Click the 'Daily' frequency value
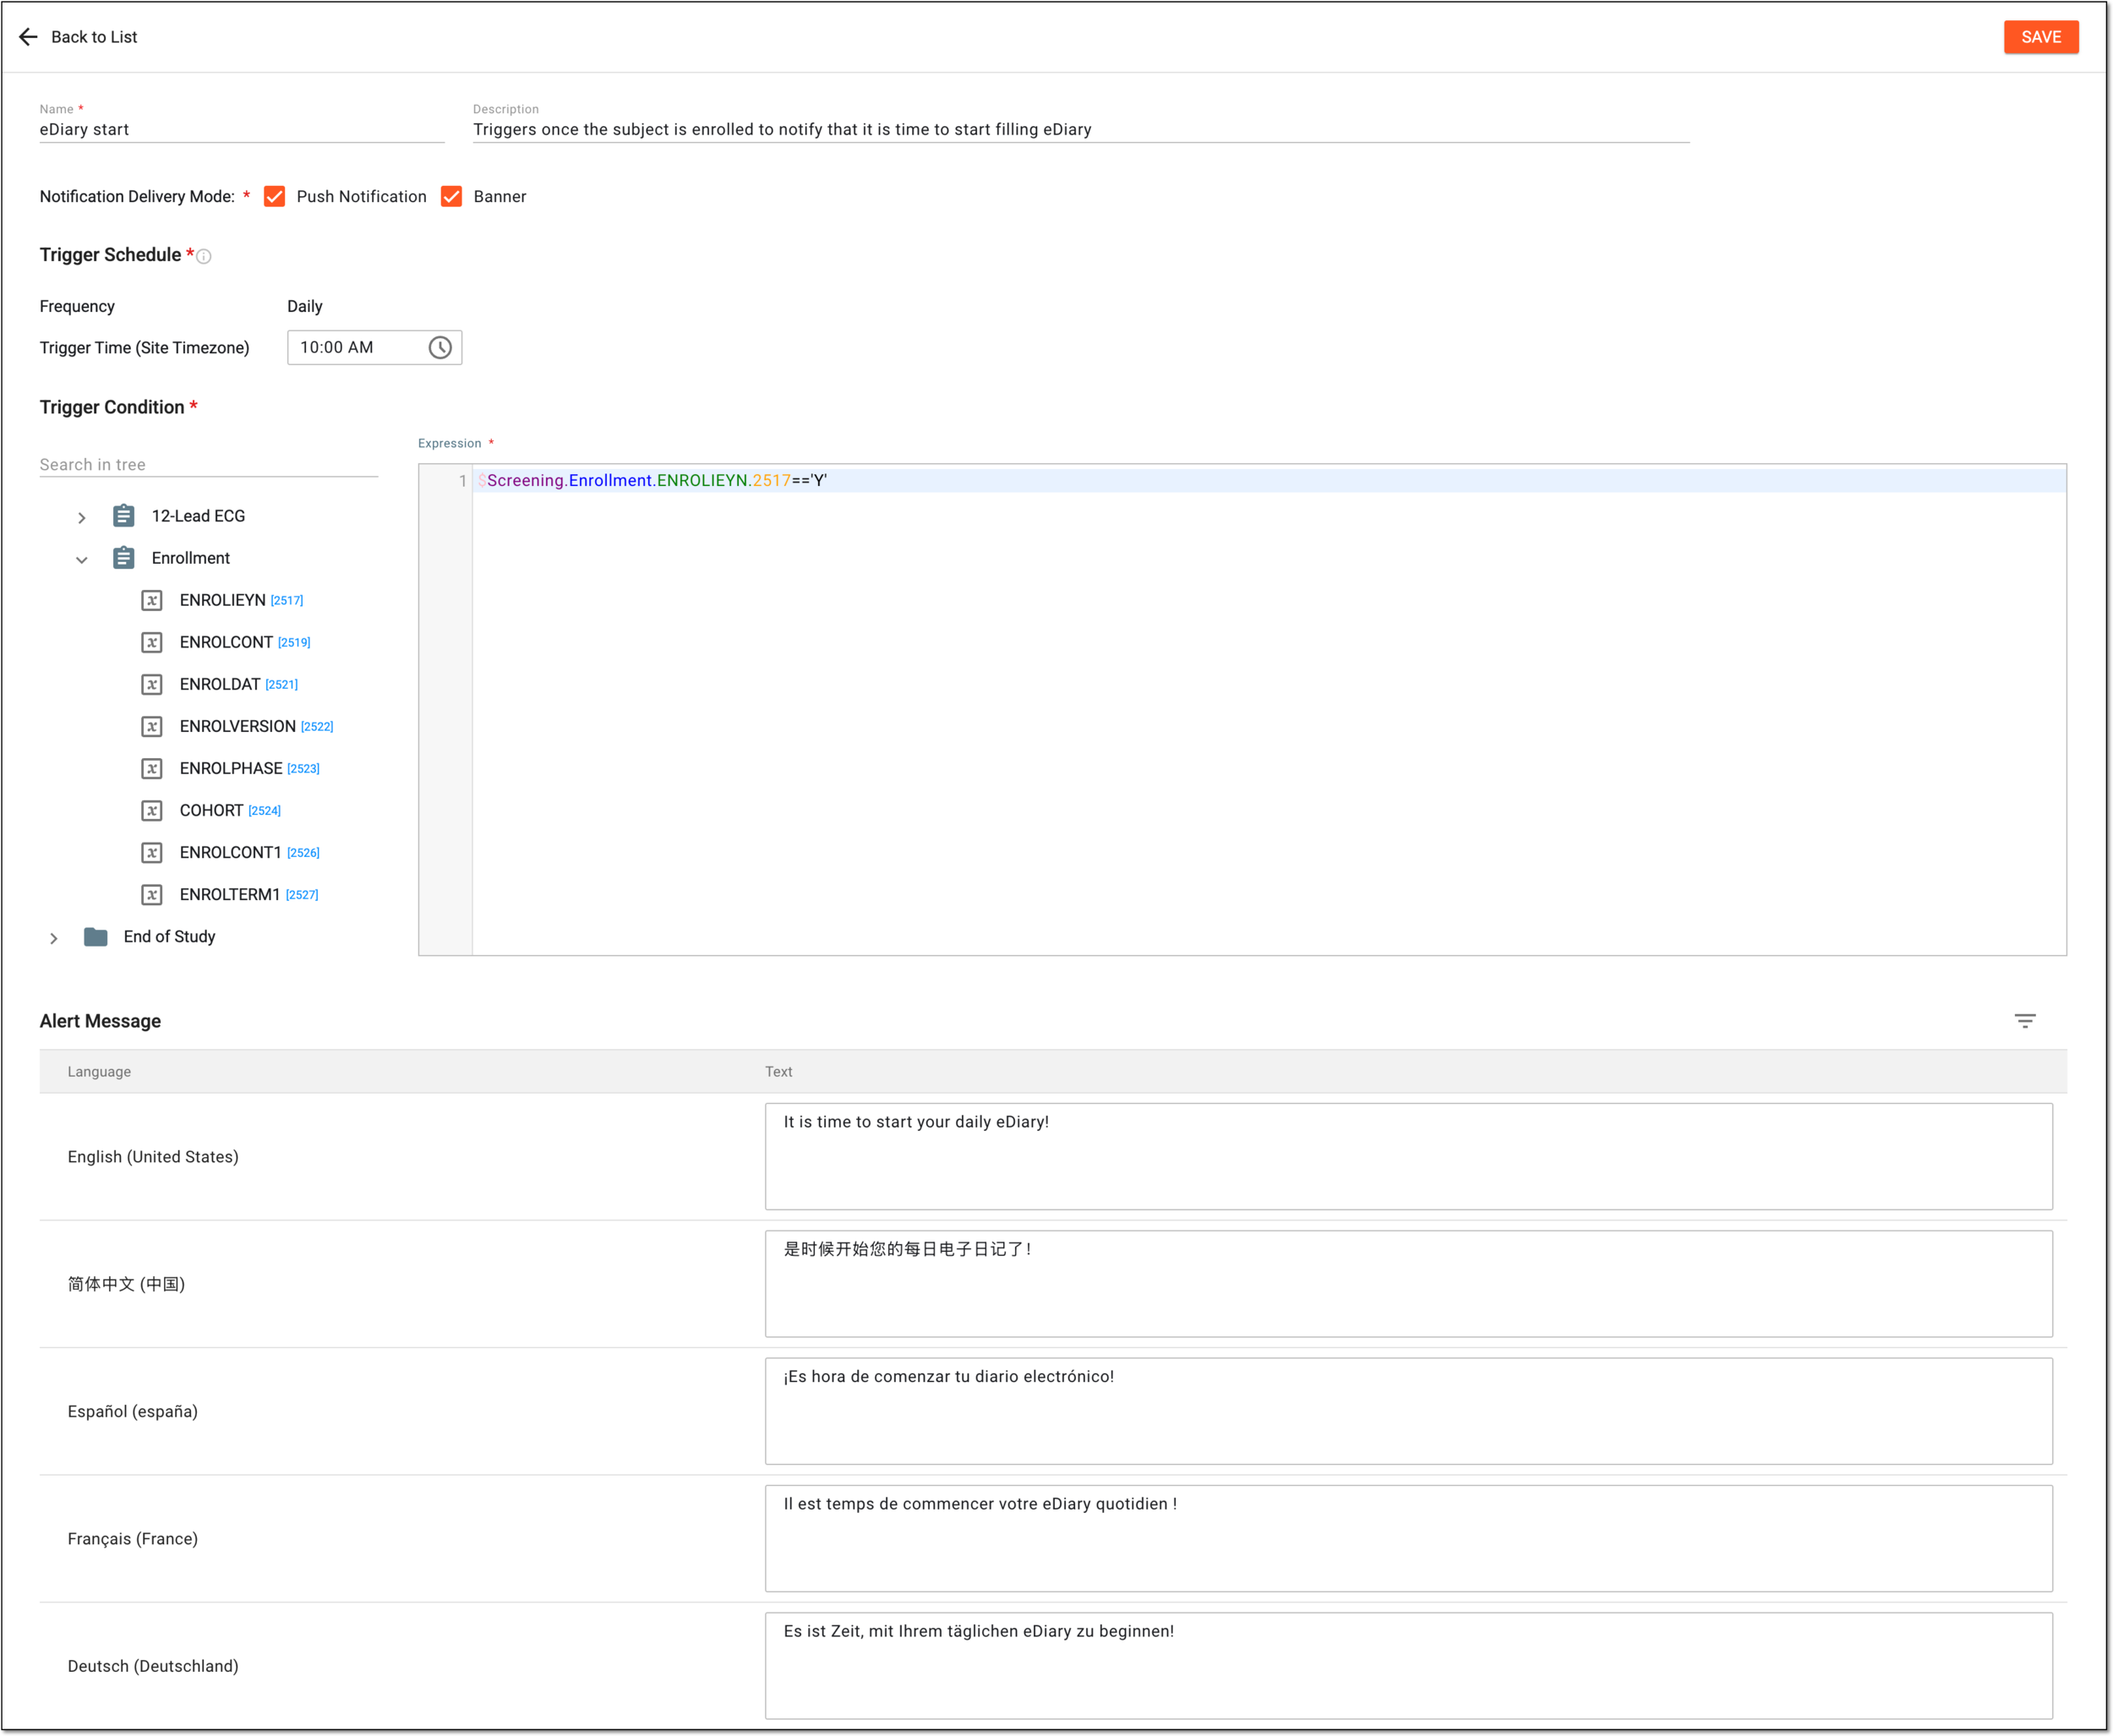The image size is (2113, 1736). [x=305, y=306]
